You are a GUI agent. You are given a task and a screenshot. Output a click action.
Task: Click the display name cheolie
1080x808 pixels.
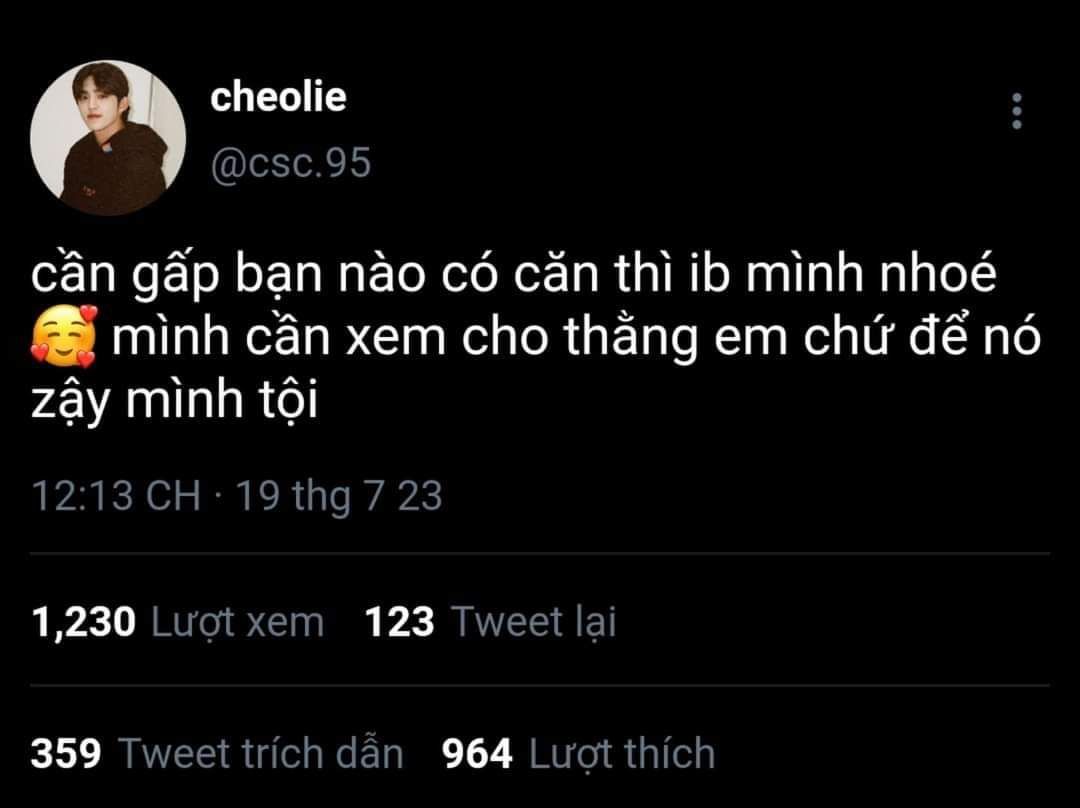click(278, 96)
